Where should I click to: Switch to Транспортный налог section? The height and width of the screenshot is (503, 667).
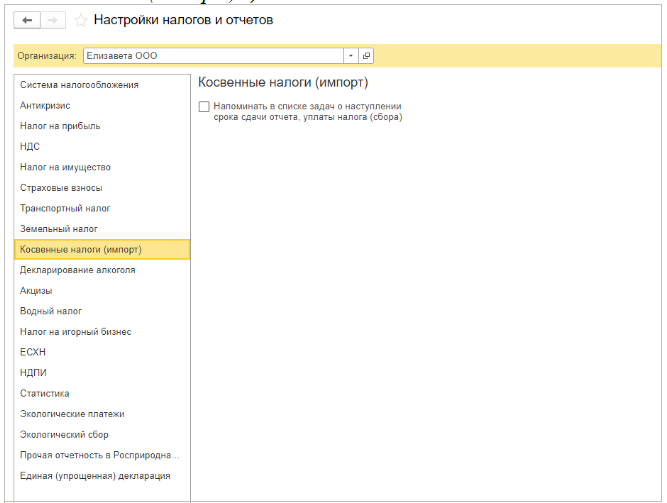[x=65, y=208]
